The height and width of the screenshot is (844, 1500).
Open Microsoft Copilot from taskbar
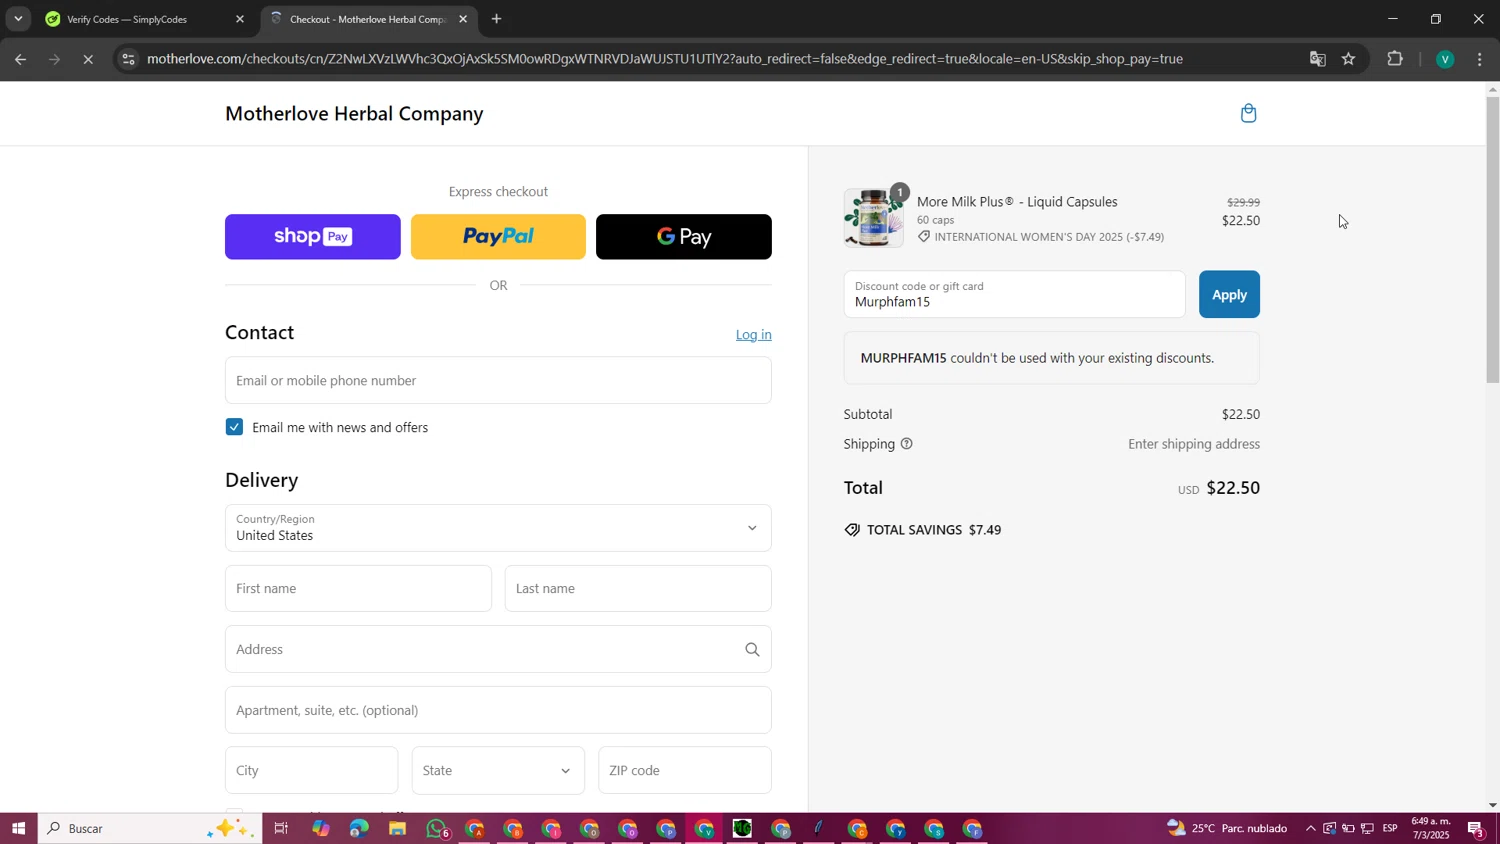coord(320,828)
